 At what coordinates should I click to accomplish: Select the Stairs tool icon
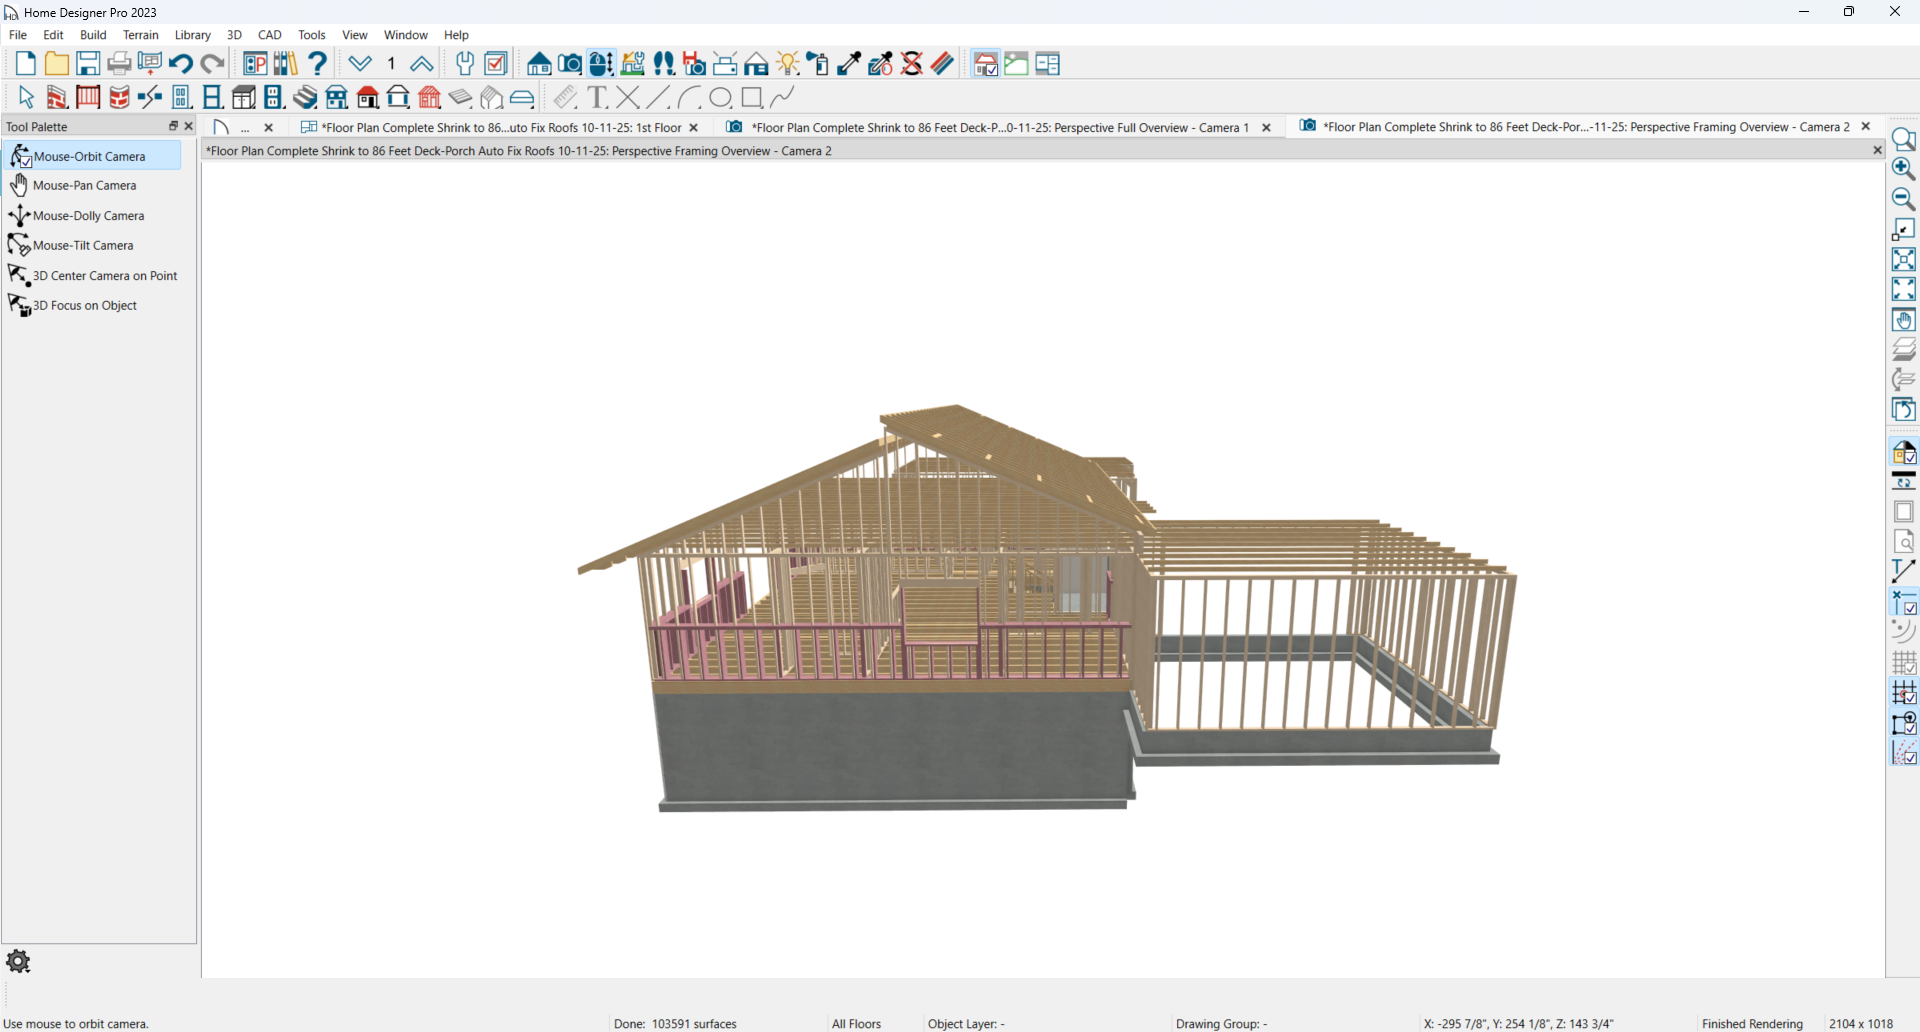pyautogui.click(x=306, y=97)
